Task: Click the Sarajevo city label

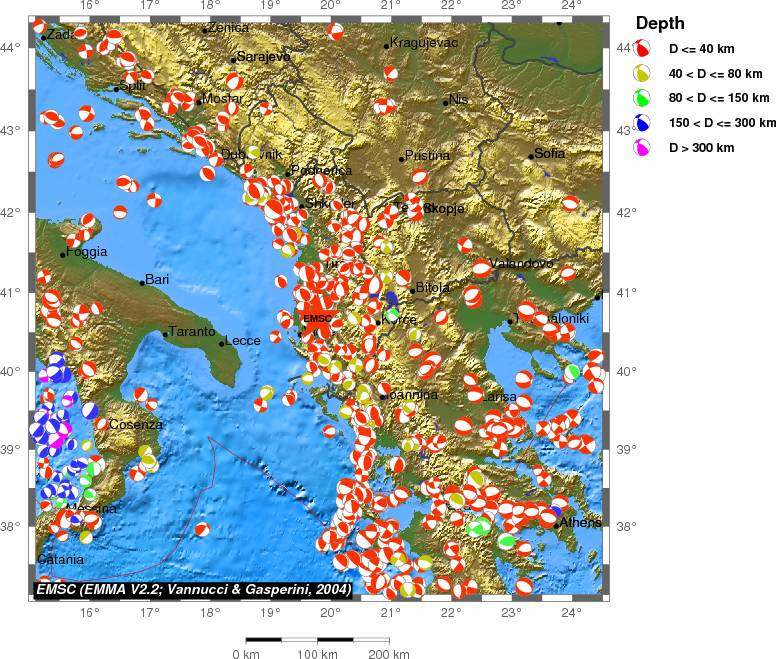Action: [264, 57]
